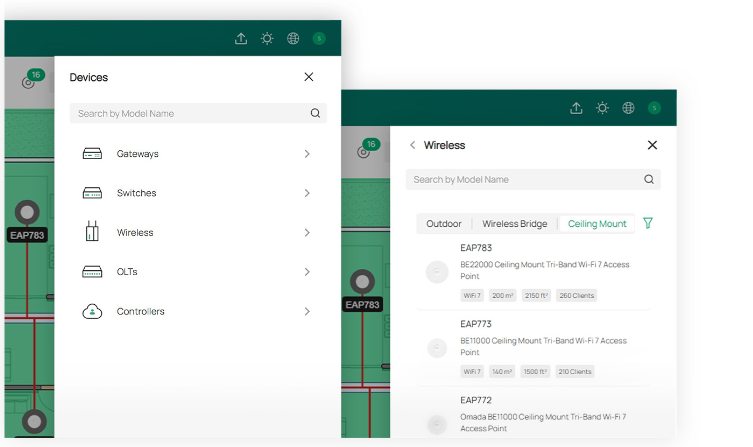The height and width of the screenshot is (447, 753).
Task: Open the filter funnel icon in Wireless panel
Action: [648, 223]
